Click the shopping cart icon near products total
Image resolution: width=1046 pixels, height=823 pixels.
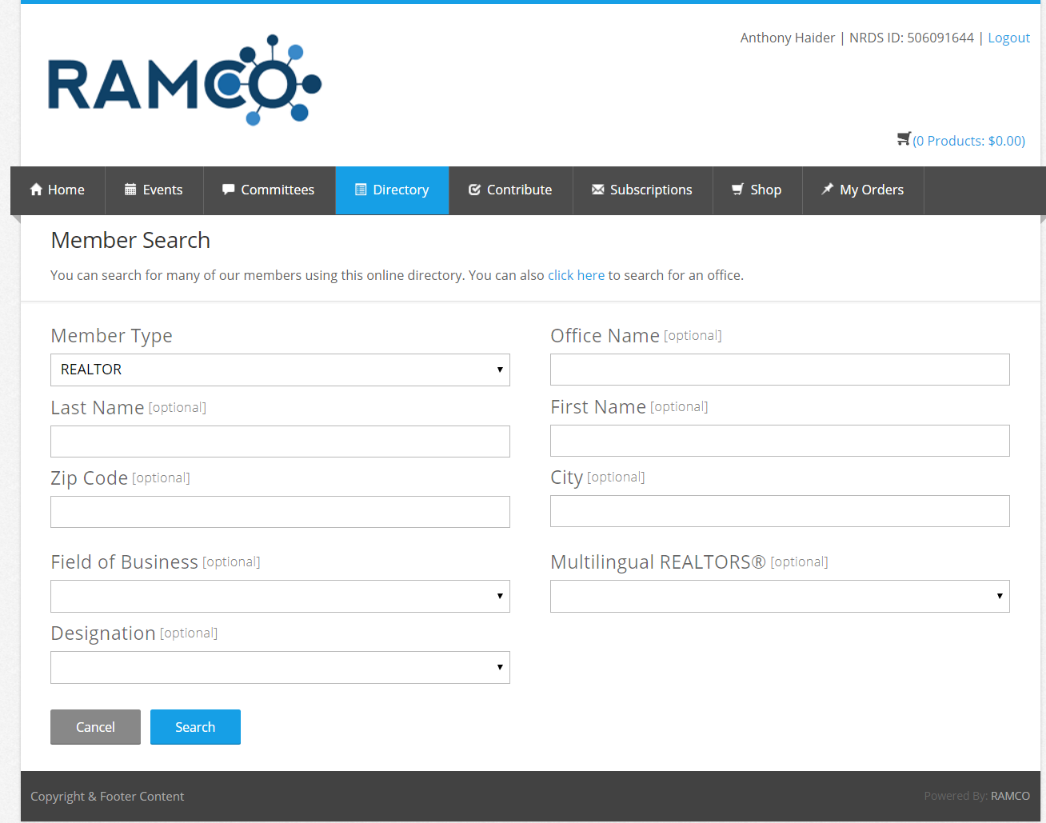coord(904,139)
